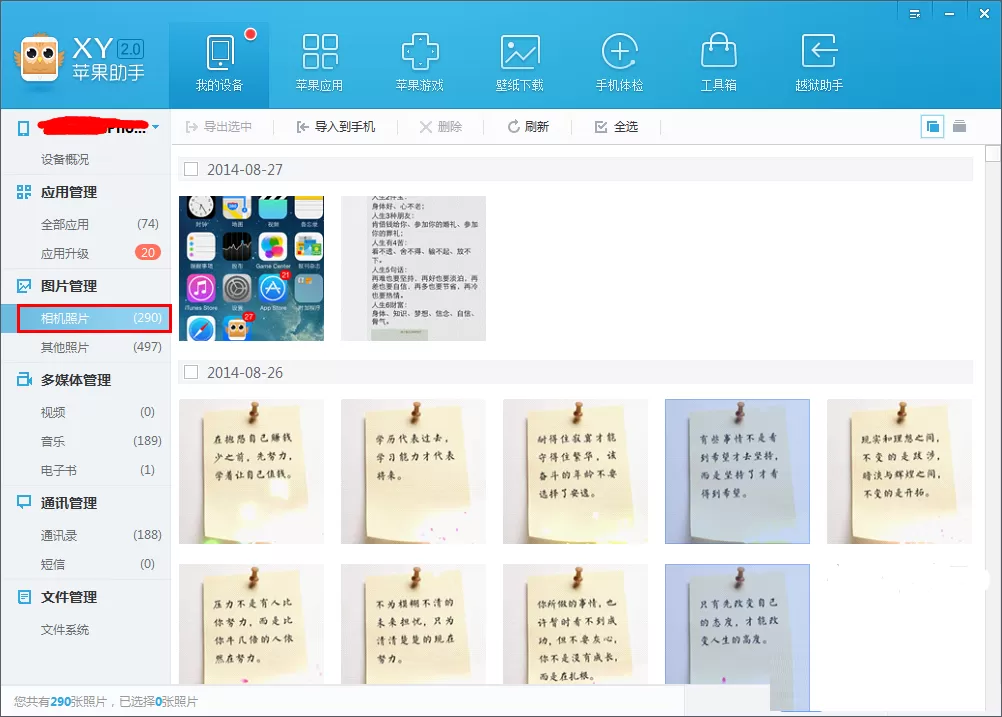Open the 越狱助手 tab
The height and width of the screenshot is (717, 1002).
point(819,65)
